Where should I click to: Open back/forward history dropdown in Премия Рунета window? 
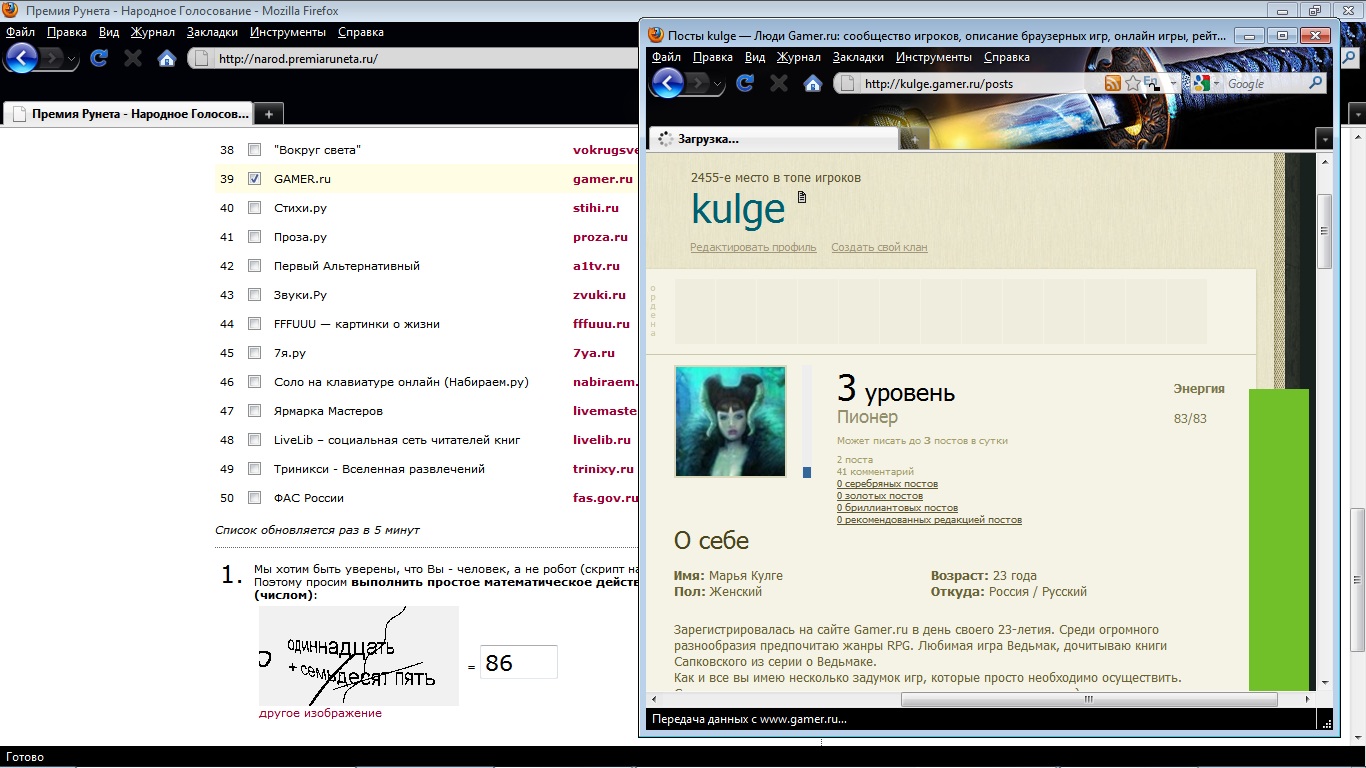tap(72, 58)
